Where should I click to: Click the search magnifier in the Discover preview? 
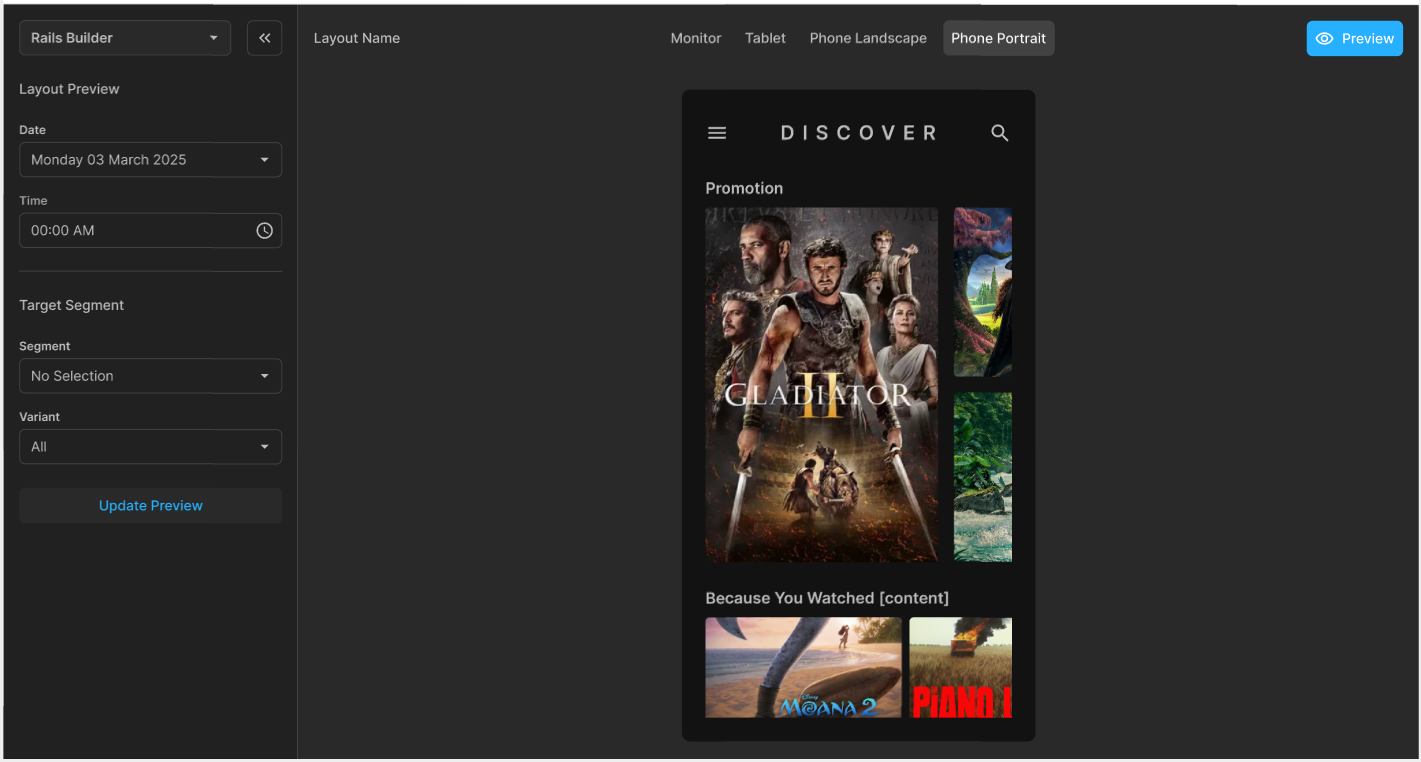point(1000,133)
